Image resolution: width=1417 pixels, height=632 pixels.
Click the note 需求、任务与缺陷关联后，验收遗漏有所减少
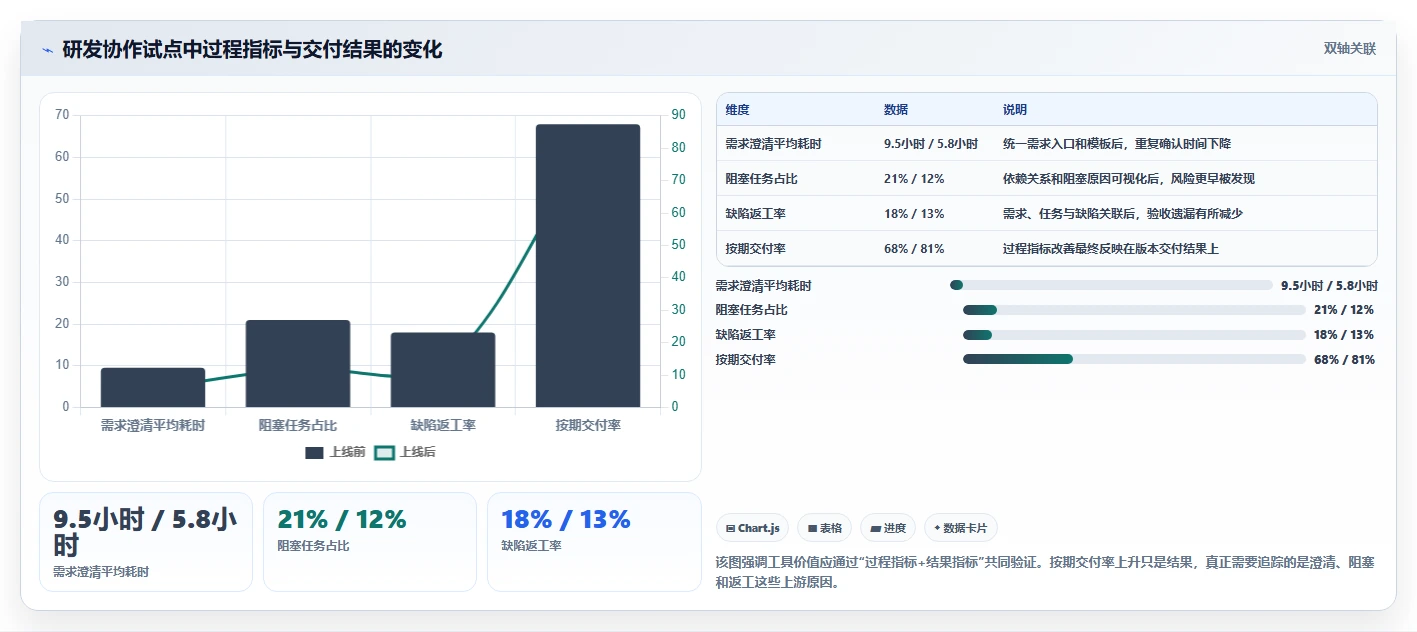(x=1123, y=214)
